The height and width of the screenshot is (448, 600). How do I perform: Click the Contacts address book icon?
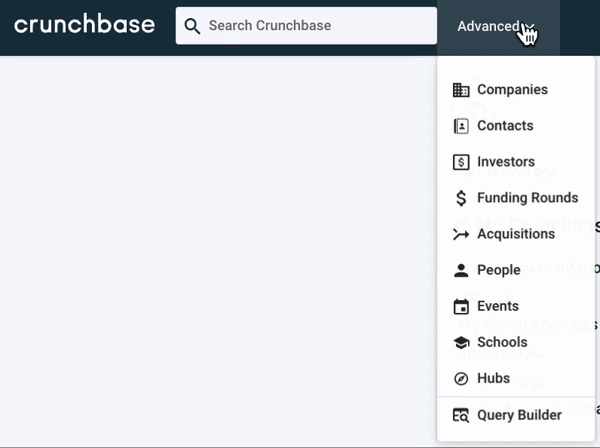pos(461,126)
